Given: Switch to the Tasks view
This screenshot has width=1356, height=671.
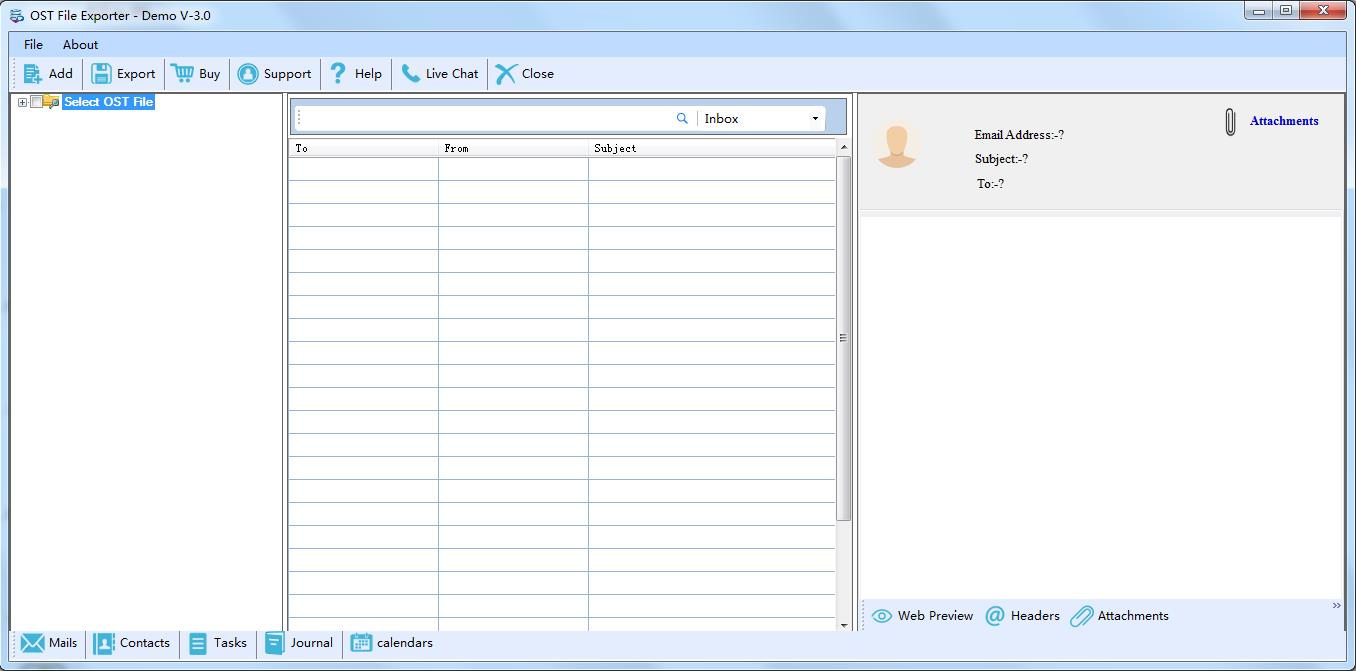Looking at the screenshot, I should (217, 643).
